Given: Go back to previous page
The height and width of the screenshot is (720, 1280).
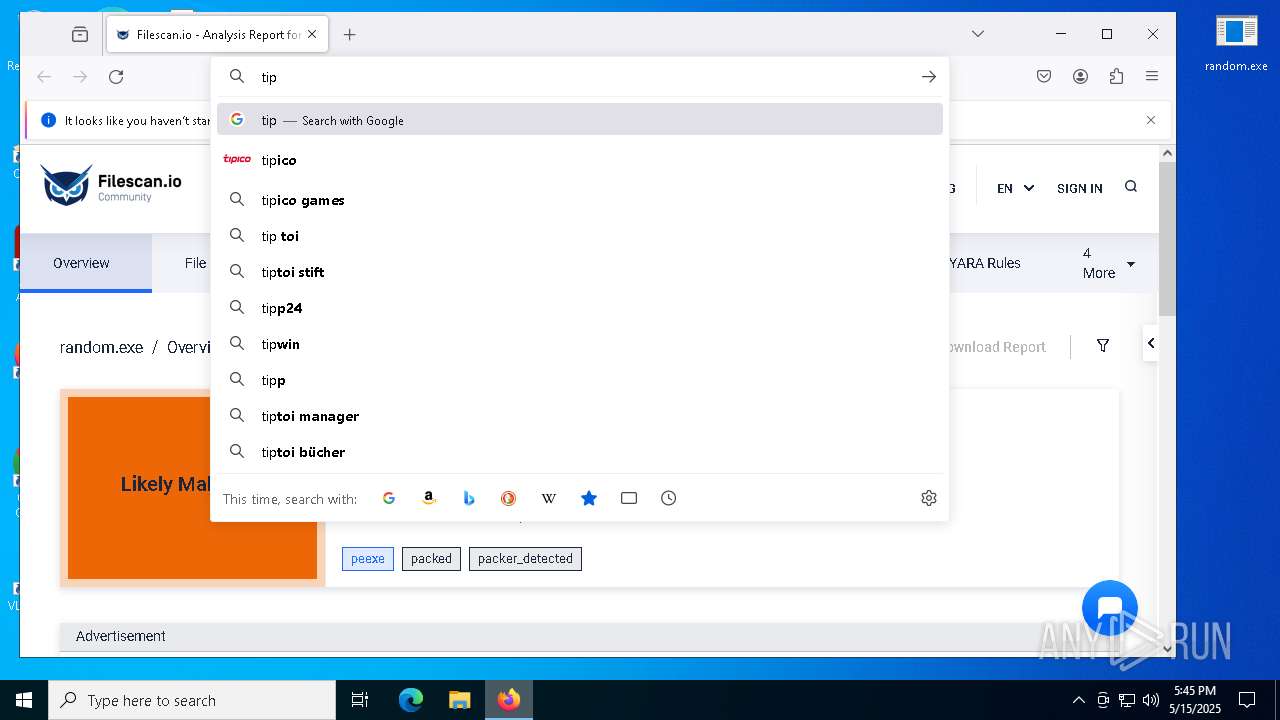Looking at the screenshot, I should tap(44, 77).
